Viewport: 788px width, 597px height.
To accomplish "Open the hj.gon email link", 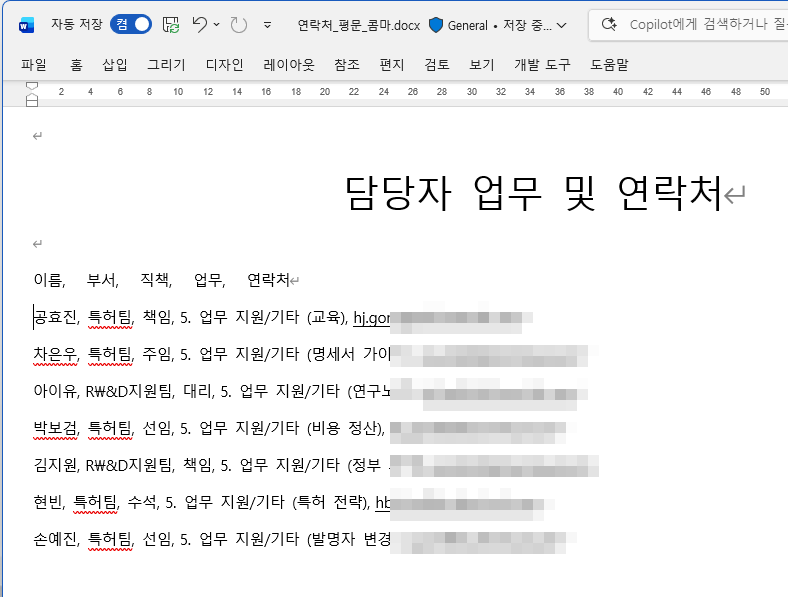I will pos(372,318).
